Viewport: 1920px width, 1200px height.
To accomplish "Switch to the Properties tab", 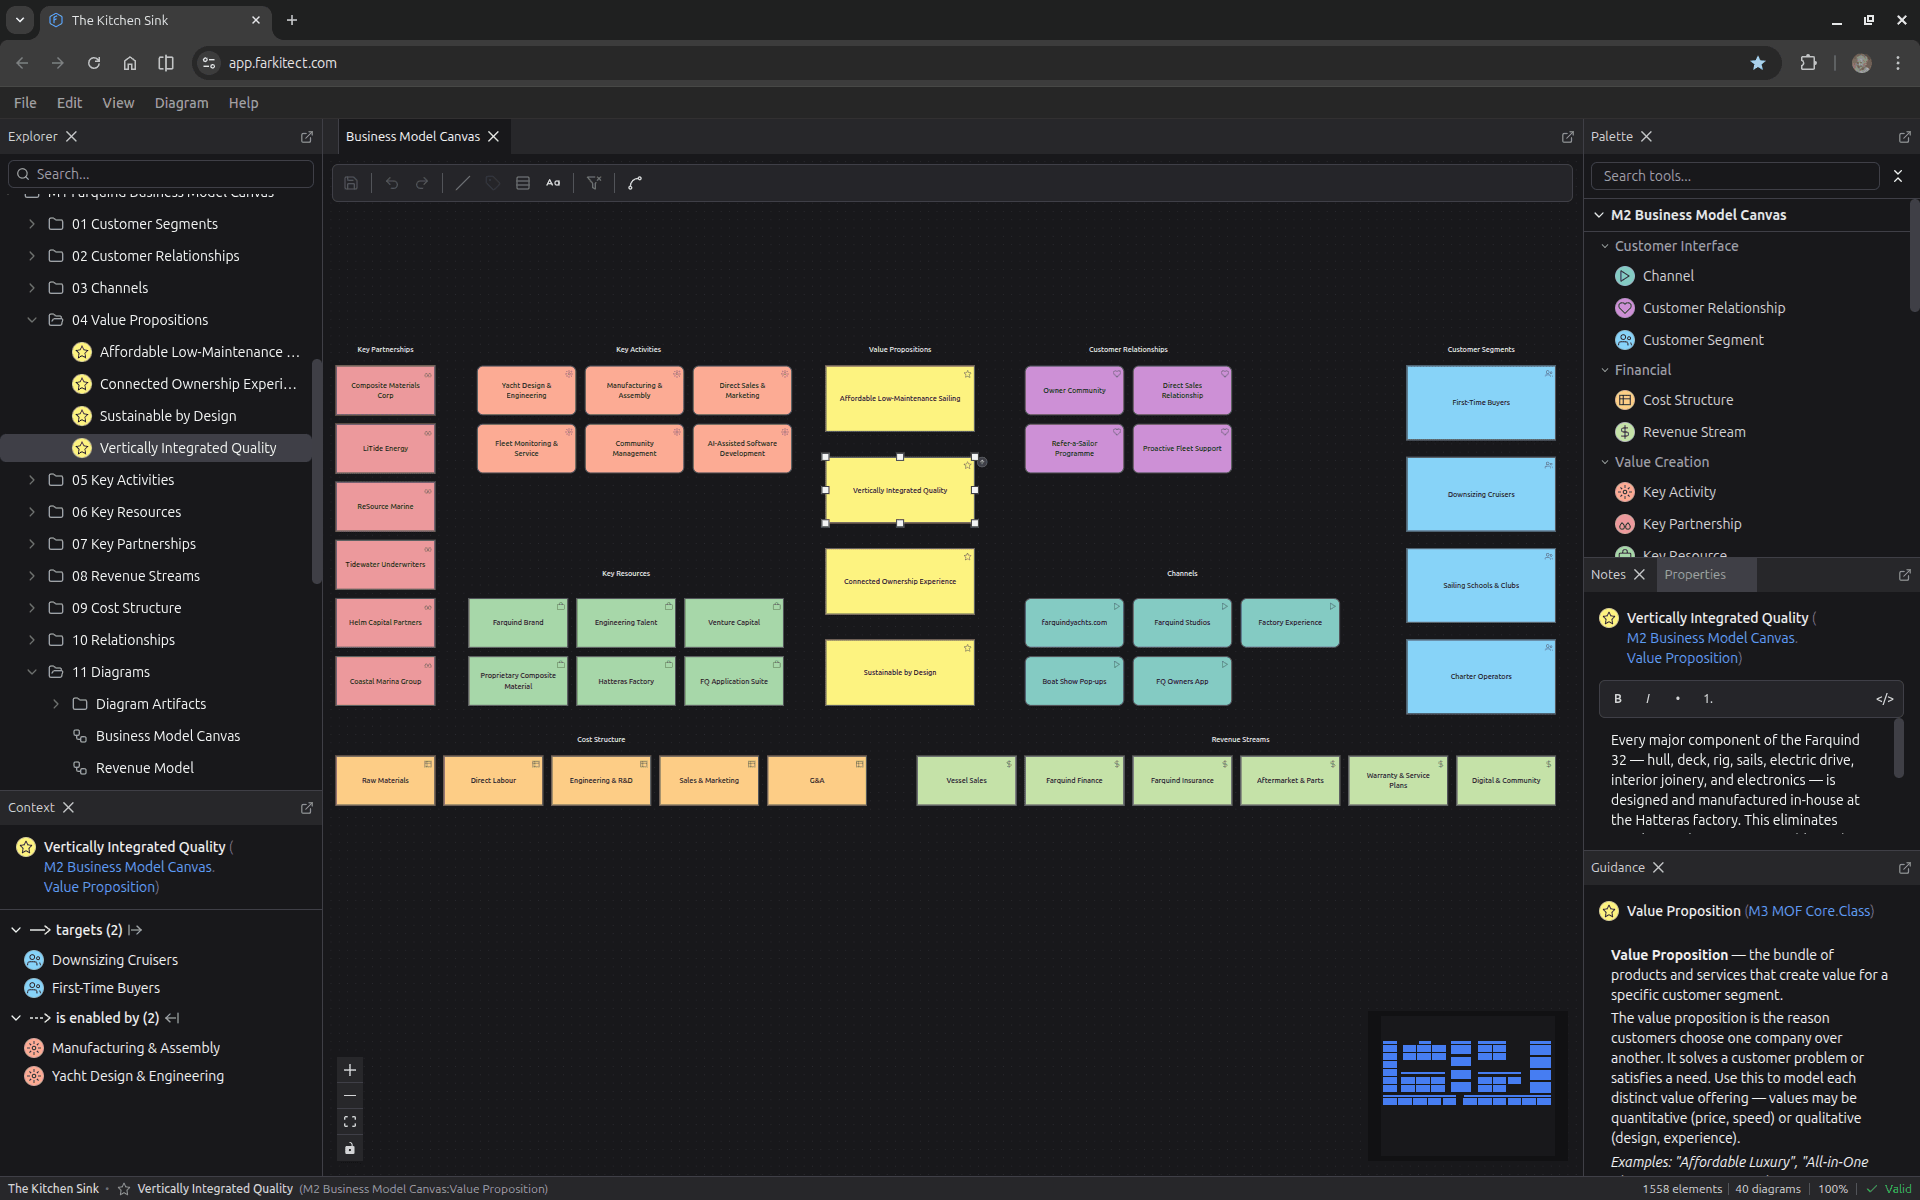I will [x=1695, y=575].
